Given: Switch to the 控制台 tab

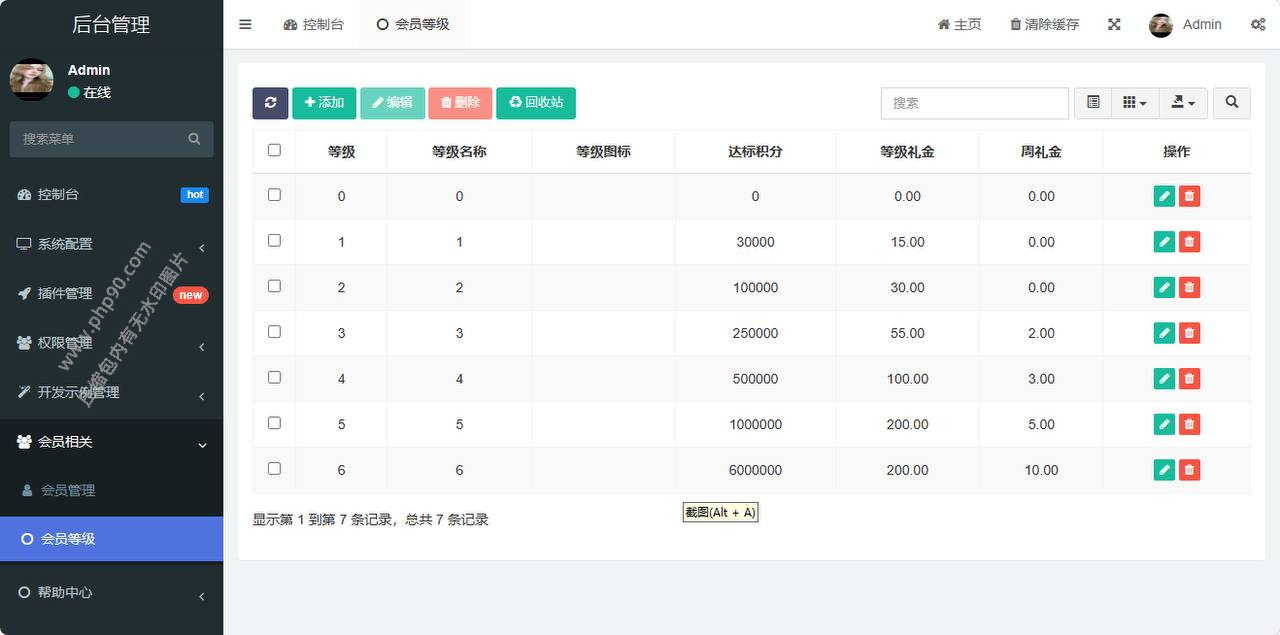Looking at the screenshot, I should 314,25.
